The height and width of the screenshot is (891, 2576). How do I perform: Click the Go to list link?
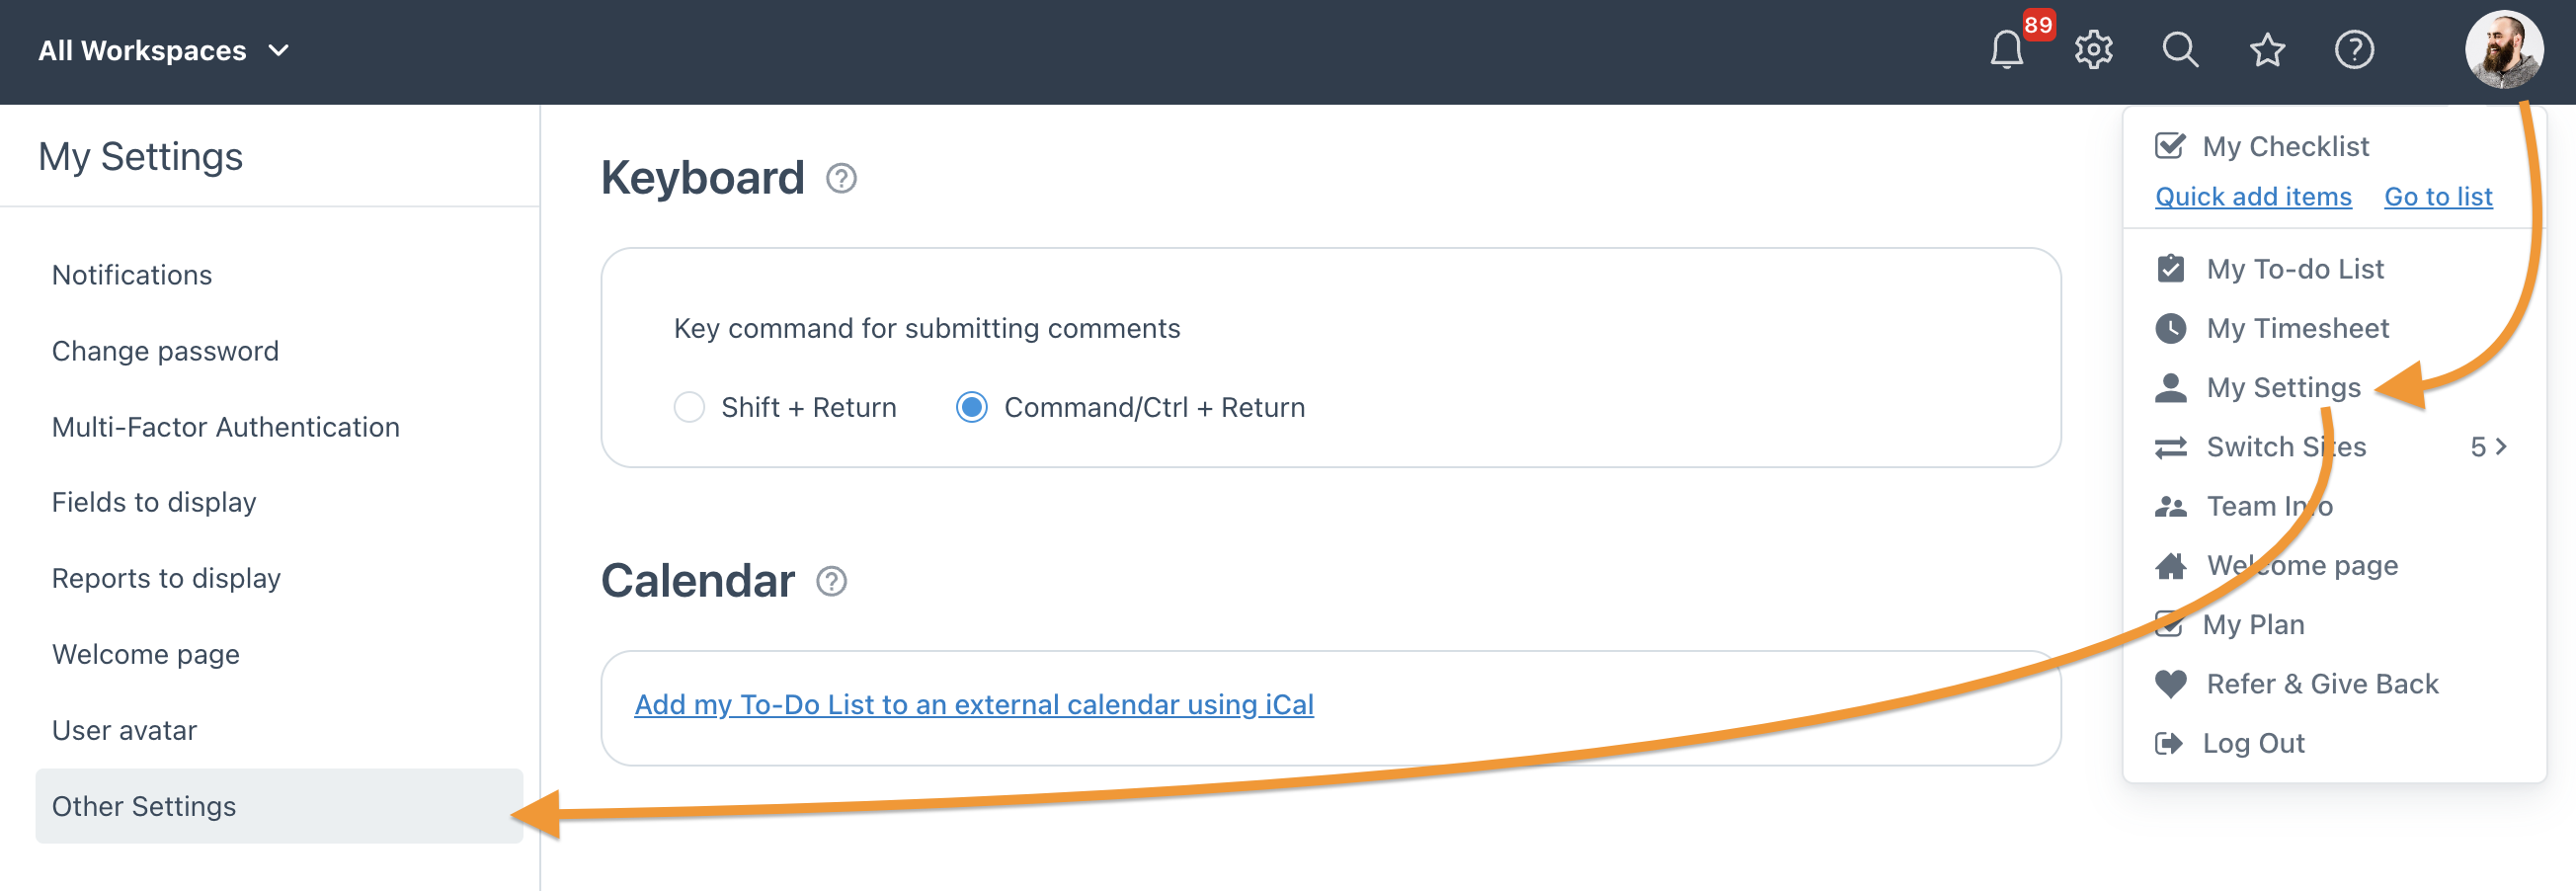coord(2438,197)
